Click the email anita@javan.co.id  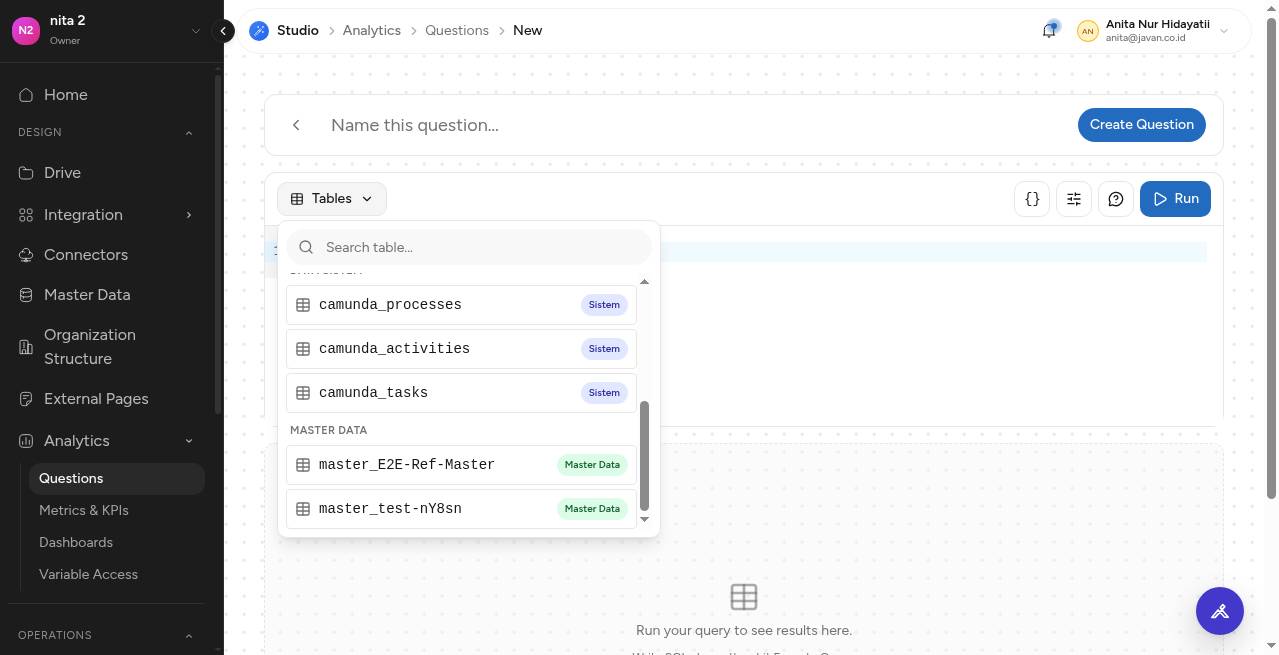pos(1146,38)
